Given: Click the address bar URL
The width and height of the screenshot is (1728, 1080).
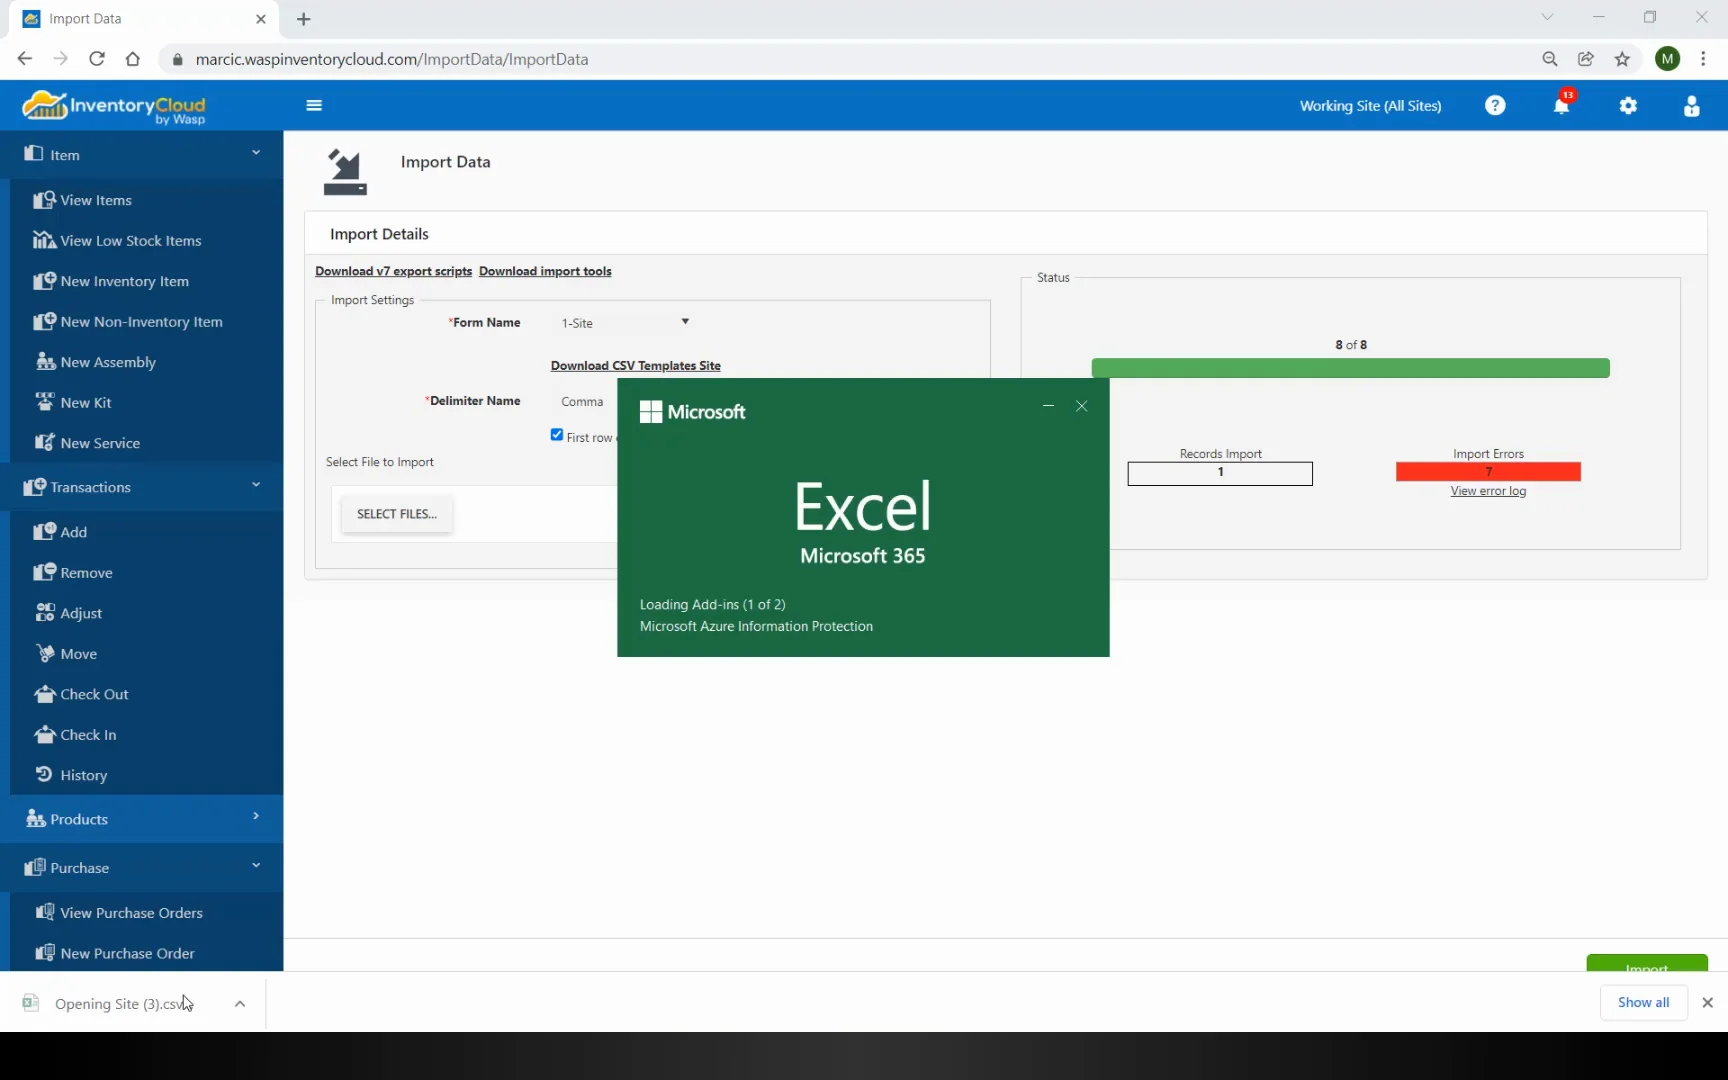Looking at the screenshot, I should [x=392, y=59].
